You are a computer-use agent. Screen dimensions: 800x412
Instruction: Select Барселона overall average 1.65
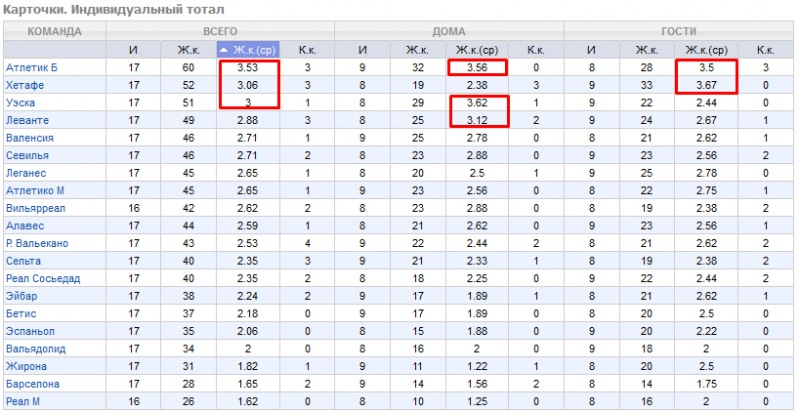coord(248,384)
